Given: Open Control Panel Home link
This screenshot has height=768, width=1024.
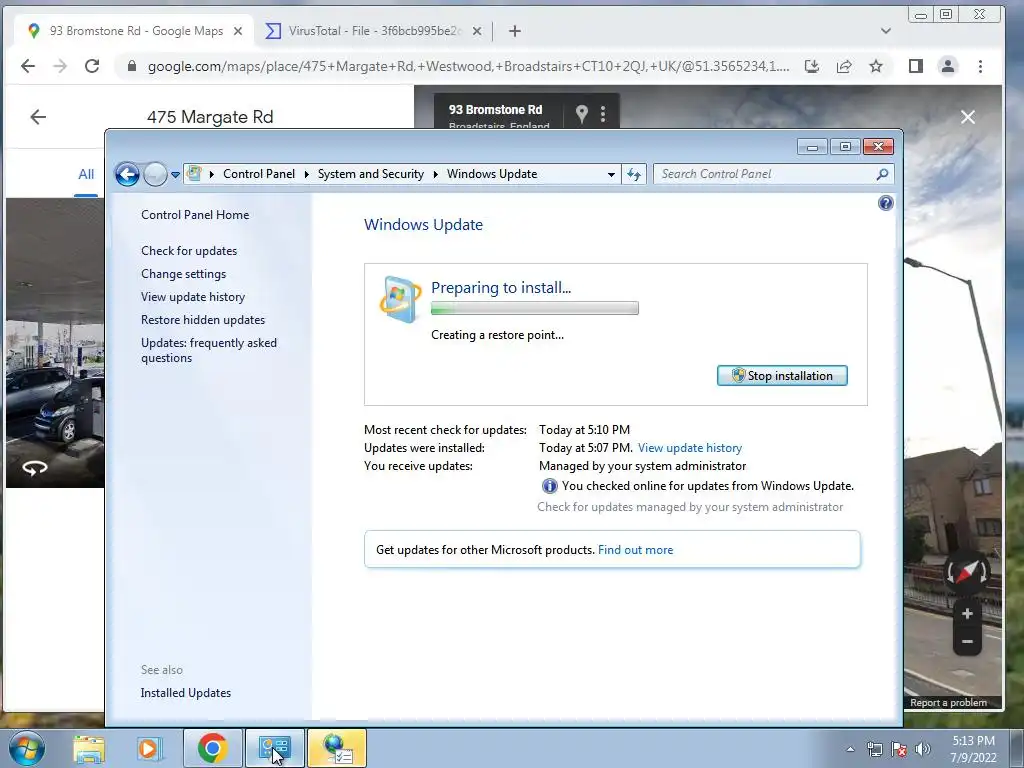Looking at the screenshot, I should point(195,215).
